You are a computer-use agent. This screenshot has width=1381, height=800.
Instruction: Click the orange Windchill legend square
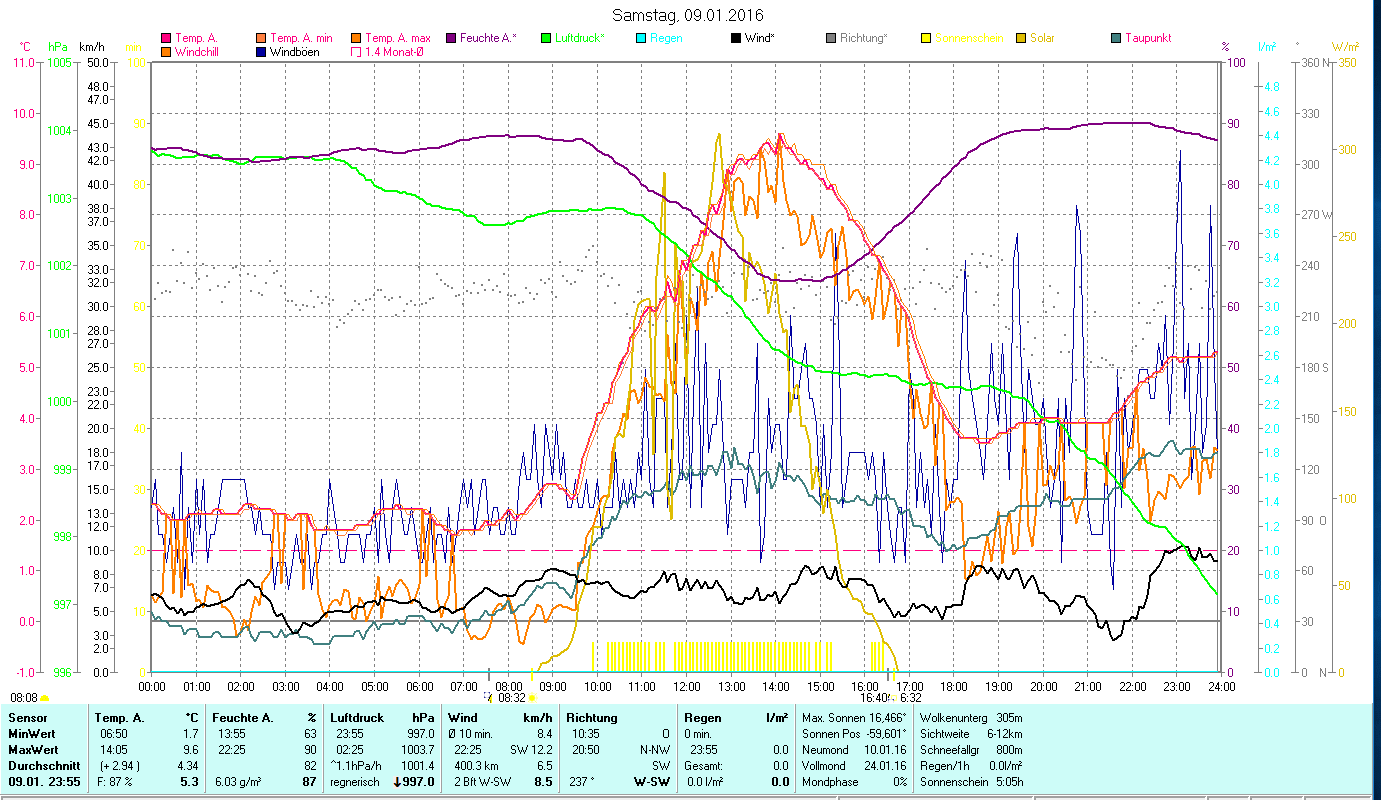(x=166, y=52)
